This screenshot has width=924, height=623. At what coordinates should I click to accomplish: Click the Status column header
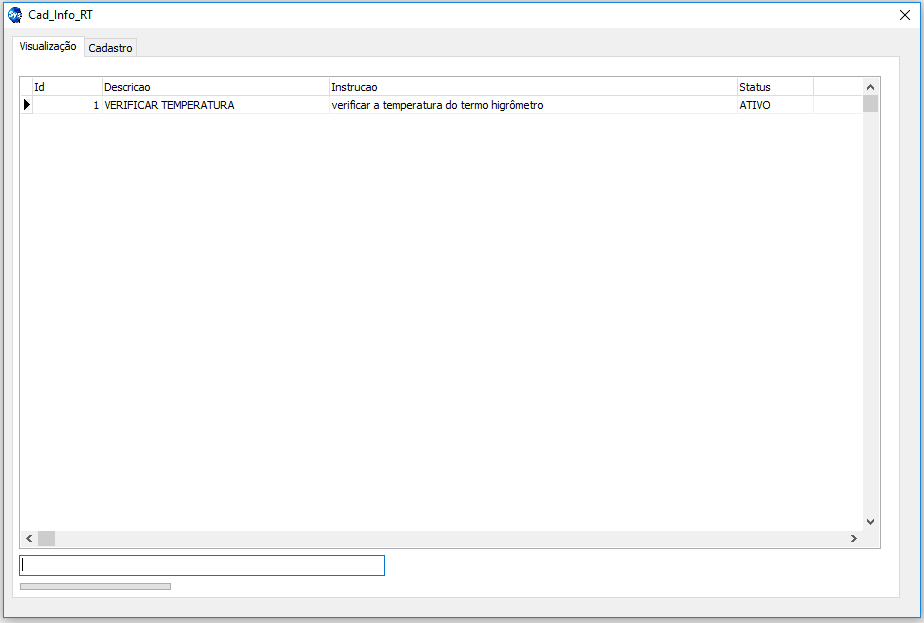pyautogui.click(x=774, y=87)
